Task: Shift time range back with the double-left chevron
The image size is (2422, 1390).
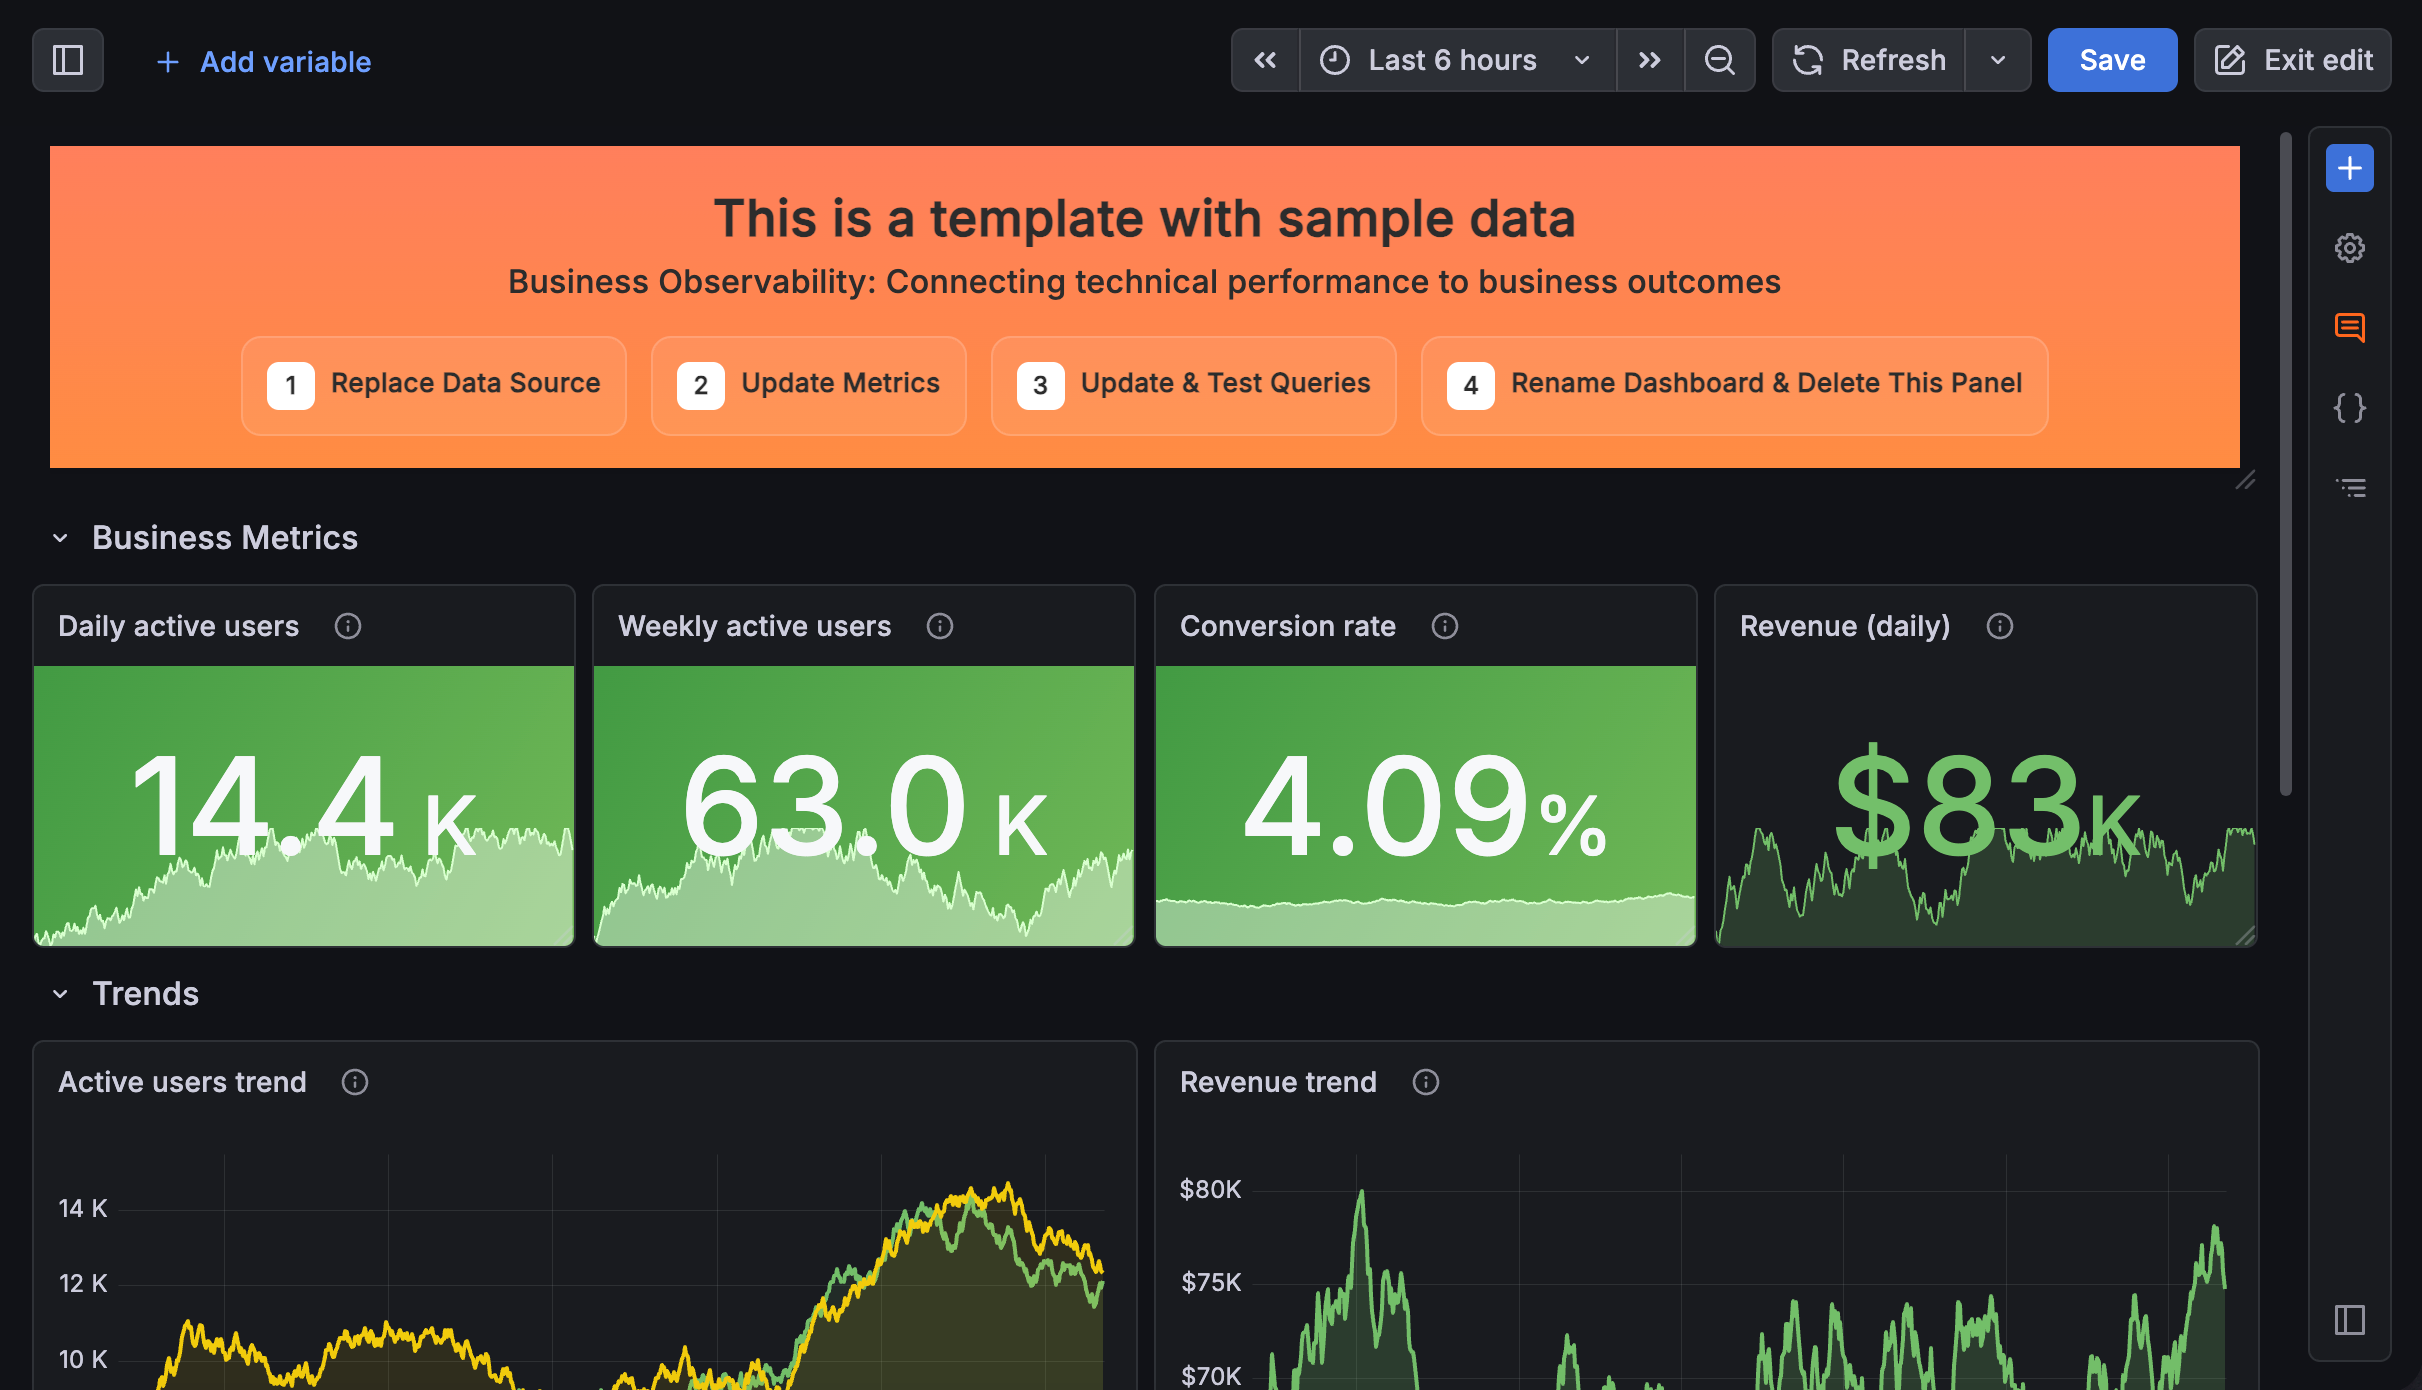Action: [1265, 60]
